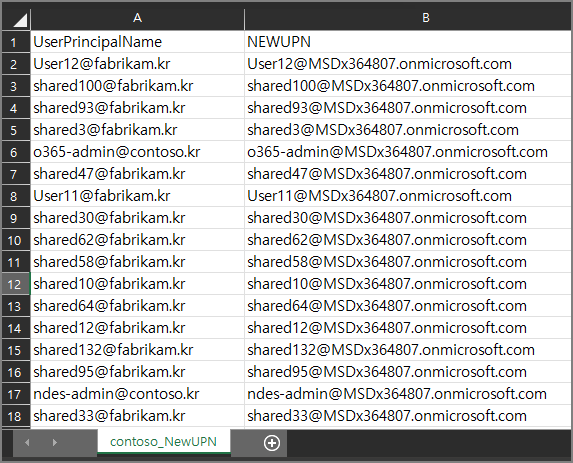This screenshot has height=463, width=573.
Task: Select cell User12@fabrikam.kr
Action: (x=137, y=64)
